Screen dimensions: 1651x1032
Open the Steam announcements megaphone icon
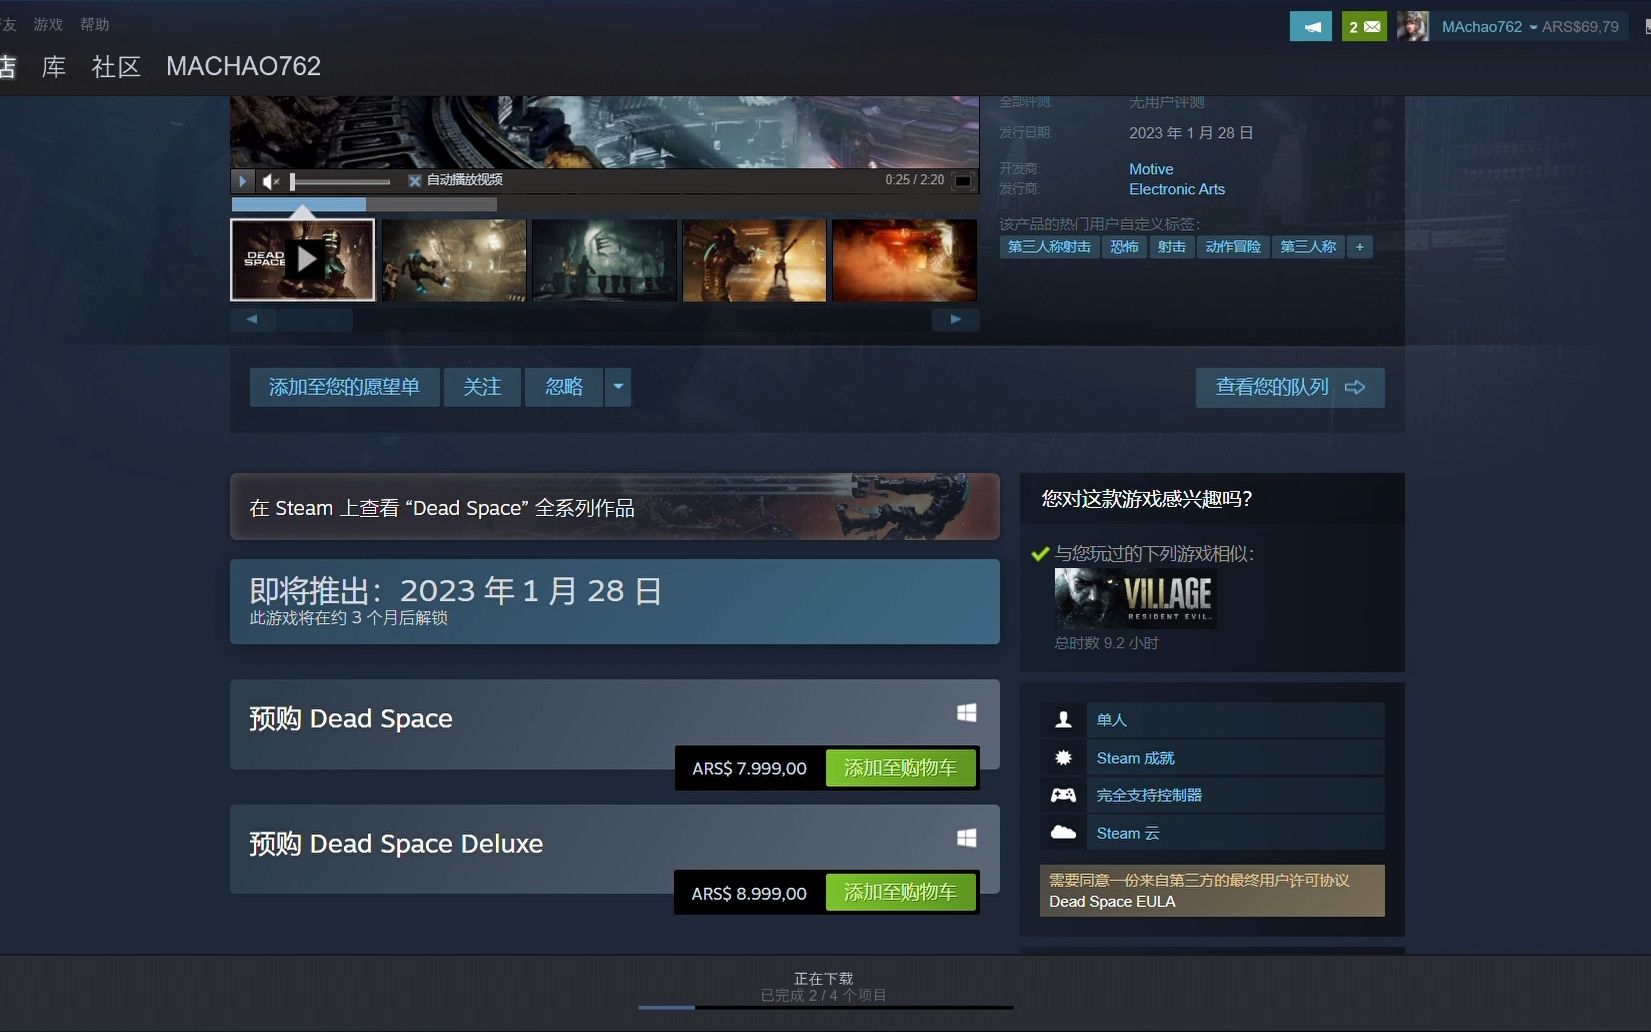pos(1310,27)
